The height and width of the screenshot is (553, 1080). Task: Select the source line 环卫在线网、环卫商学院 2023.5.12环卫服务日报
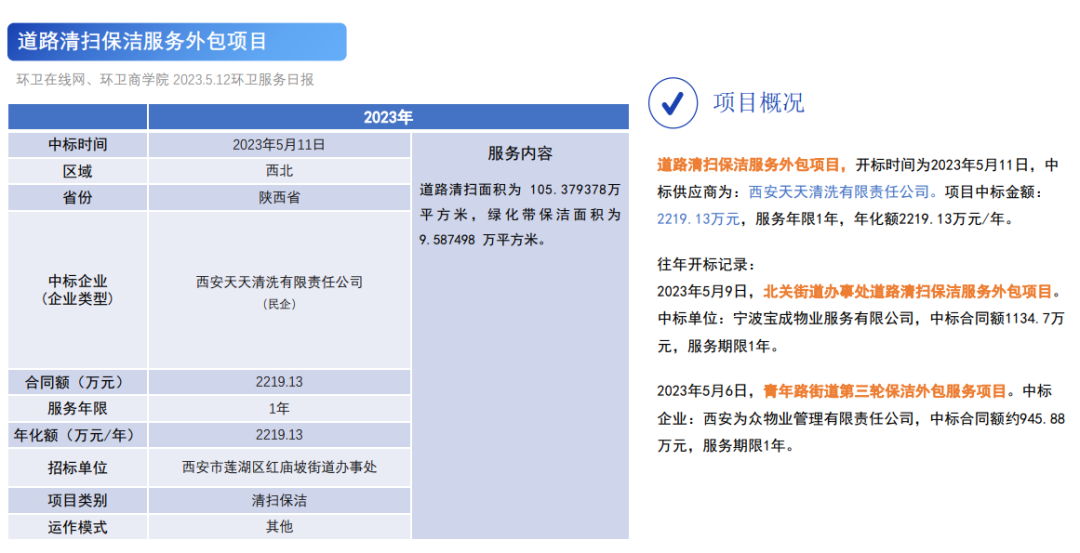(165, 80)
